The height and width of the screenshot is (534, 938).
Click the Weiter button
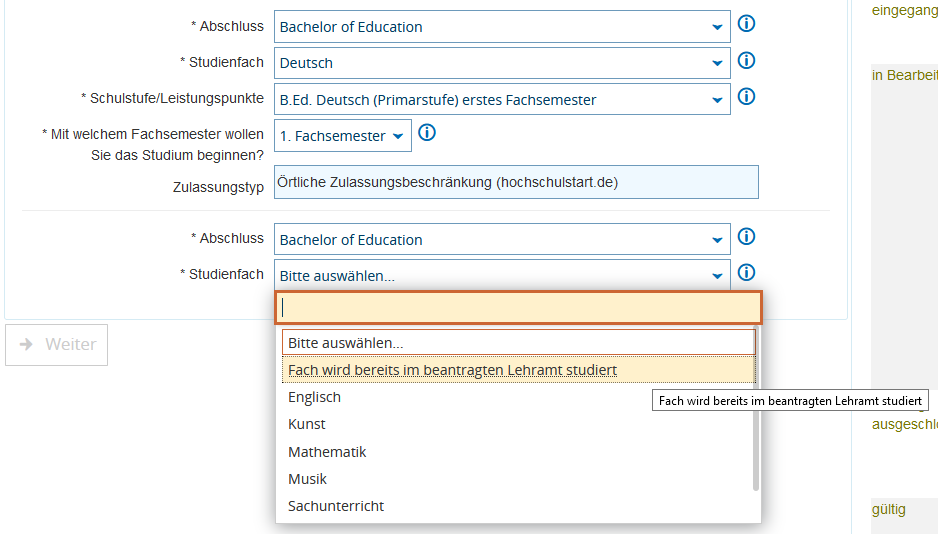[57, 344]
